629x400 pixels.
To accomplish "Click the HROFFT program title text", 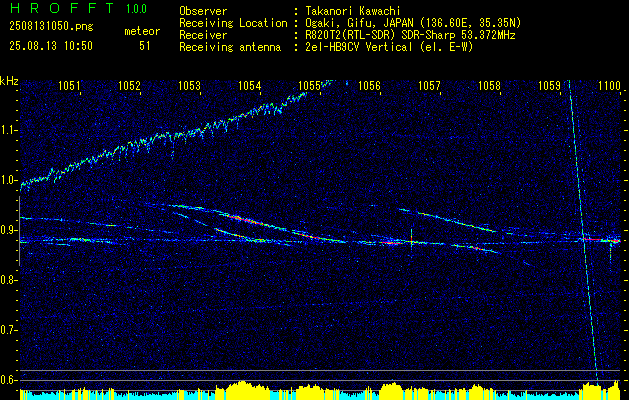I will point(62,8).
